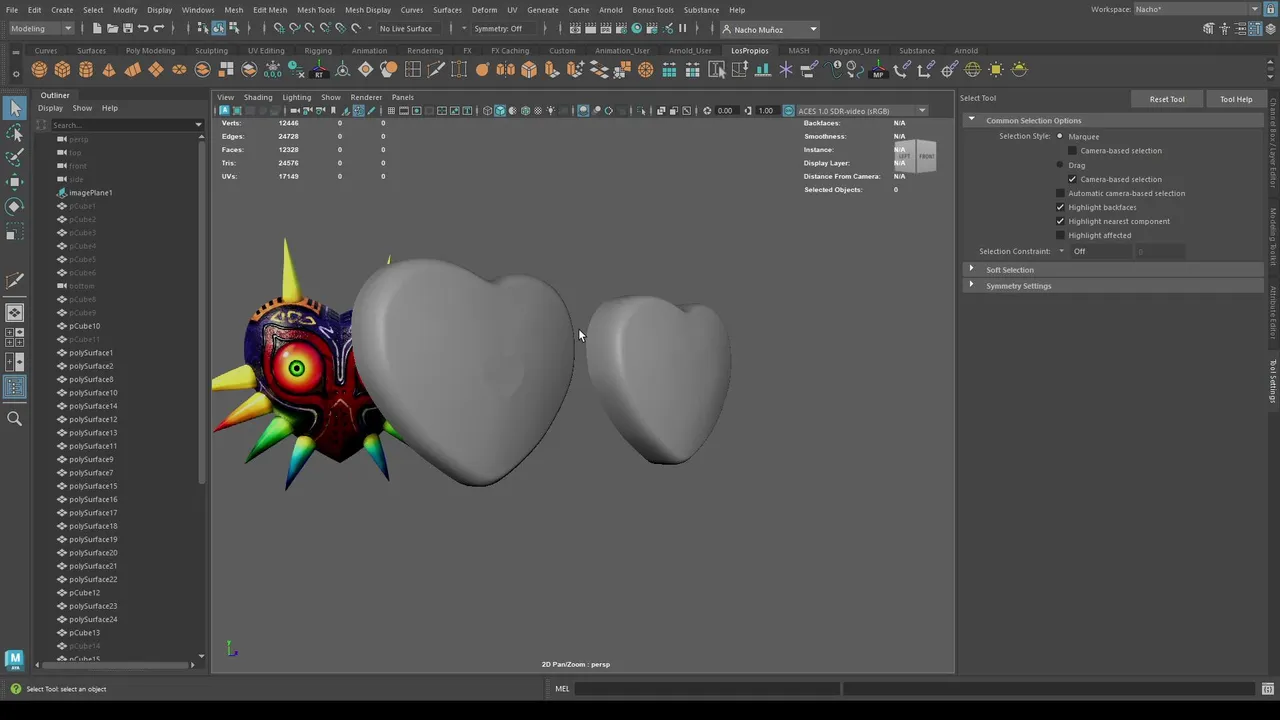Click four-pane layout icon in toolbox
The height and width of the screenshot is (720, 1280).
tap(14, 337)
